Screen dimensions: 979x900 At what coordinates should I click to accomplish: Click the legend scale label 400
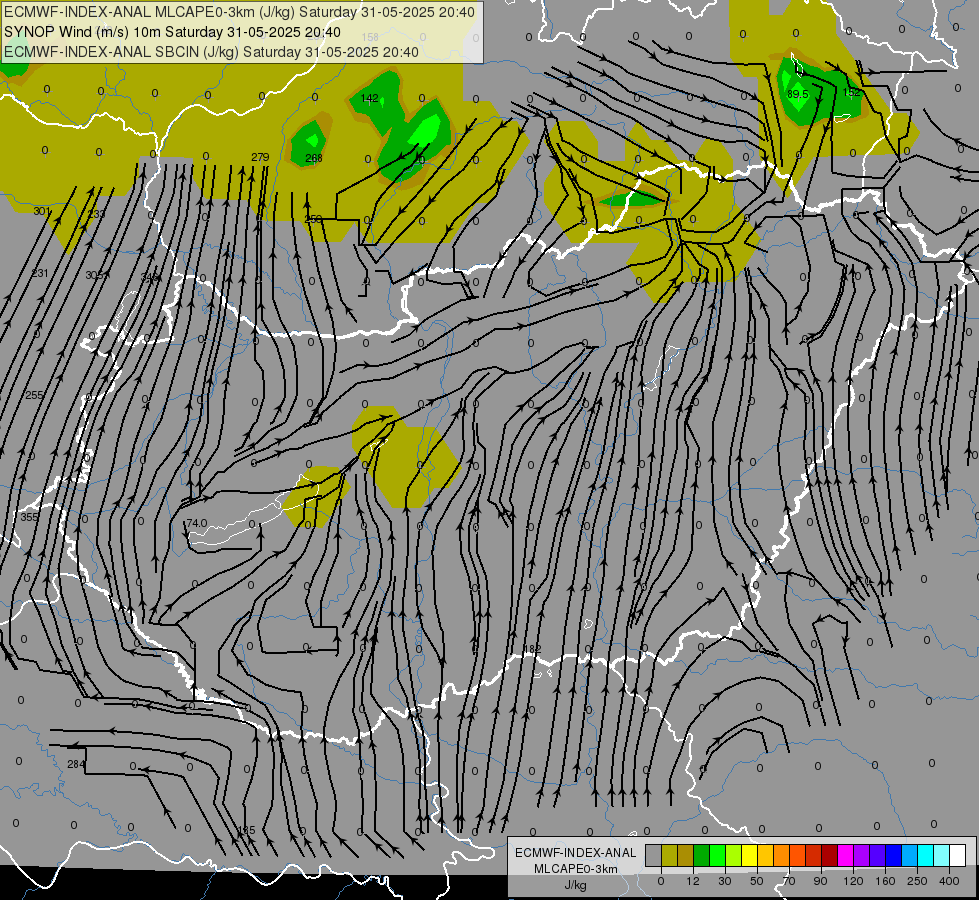tap(949, 881)
